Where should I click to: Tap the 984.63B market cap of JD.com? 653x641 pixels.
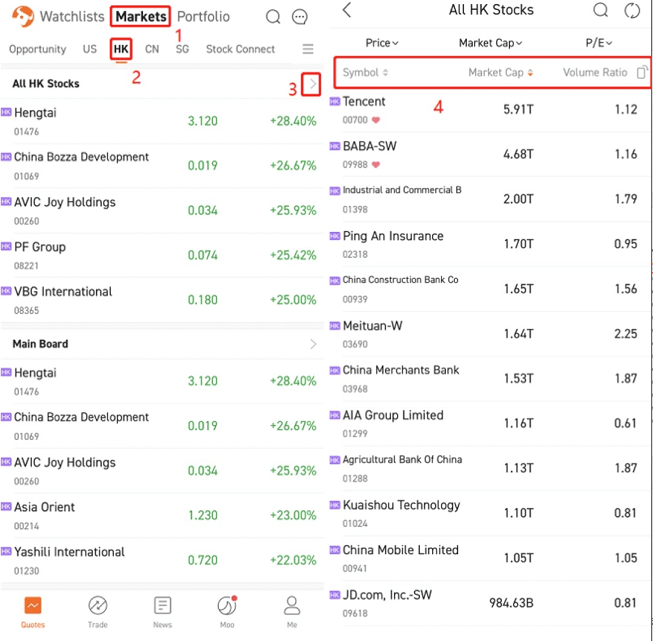[x=511, y=603]
